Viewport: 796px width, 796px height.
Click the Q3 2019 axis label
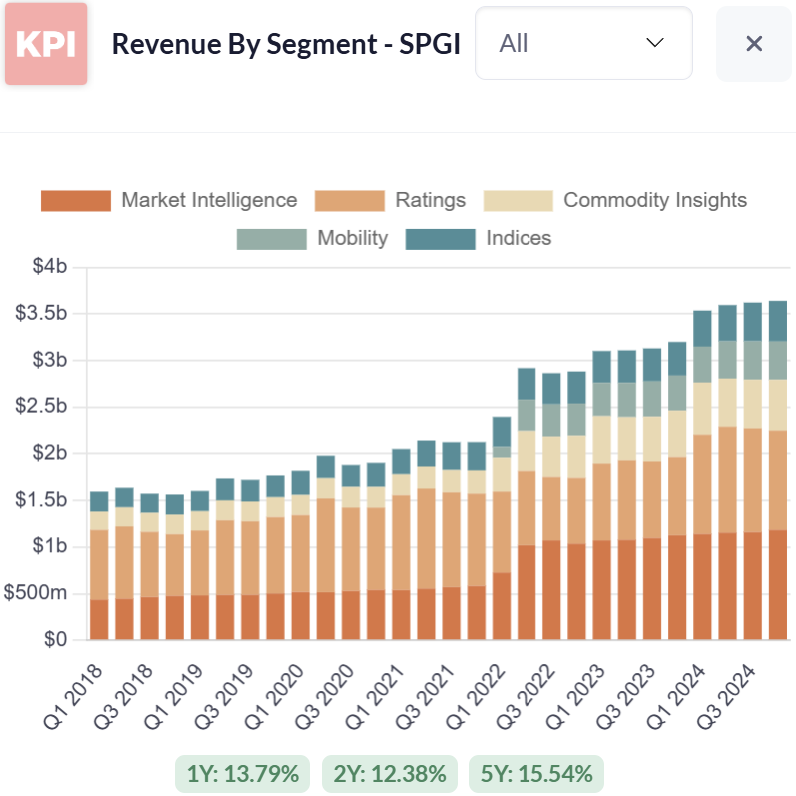pos(224,696)
